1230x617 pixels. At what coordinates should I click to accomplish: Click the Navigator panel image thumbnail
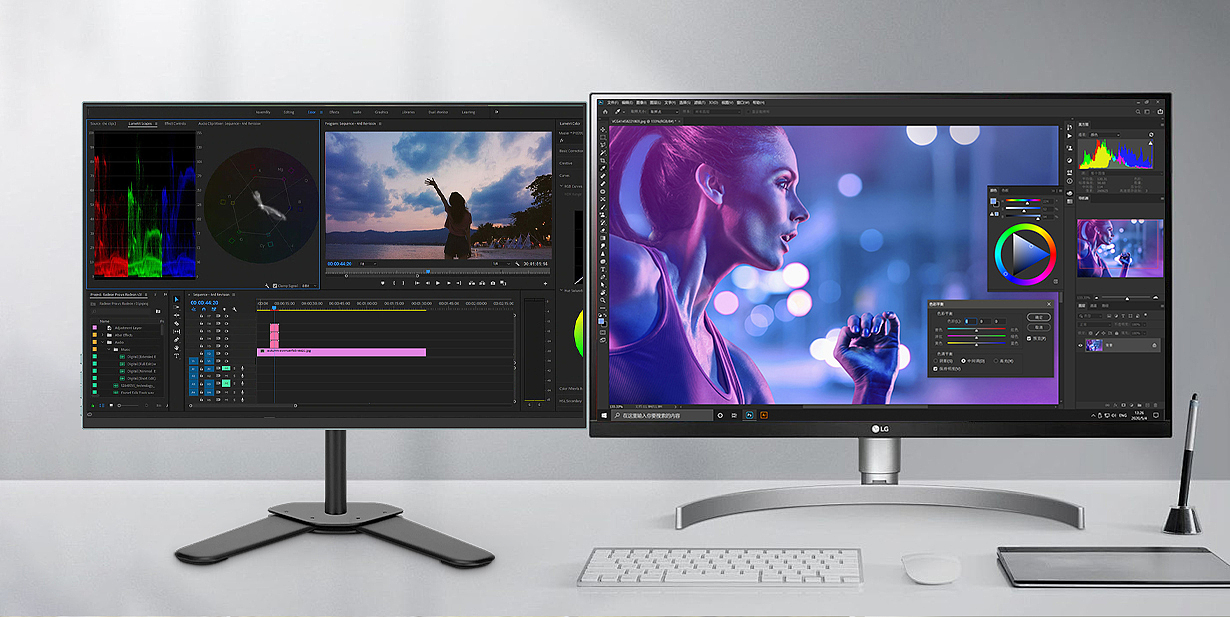click(x=1120, y=248)
